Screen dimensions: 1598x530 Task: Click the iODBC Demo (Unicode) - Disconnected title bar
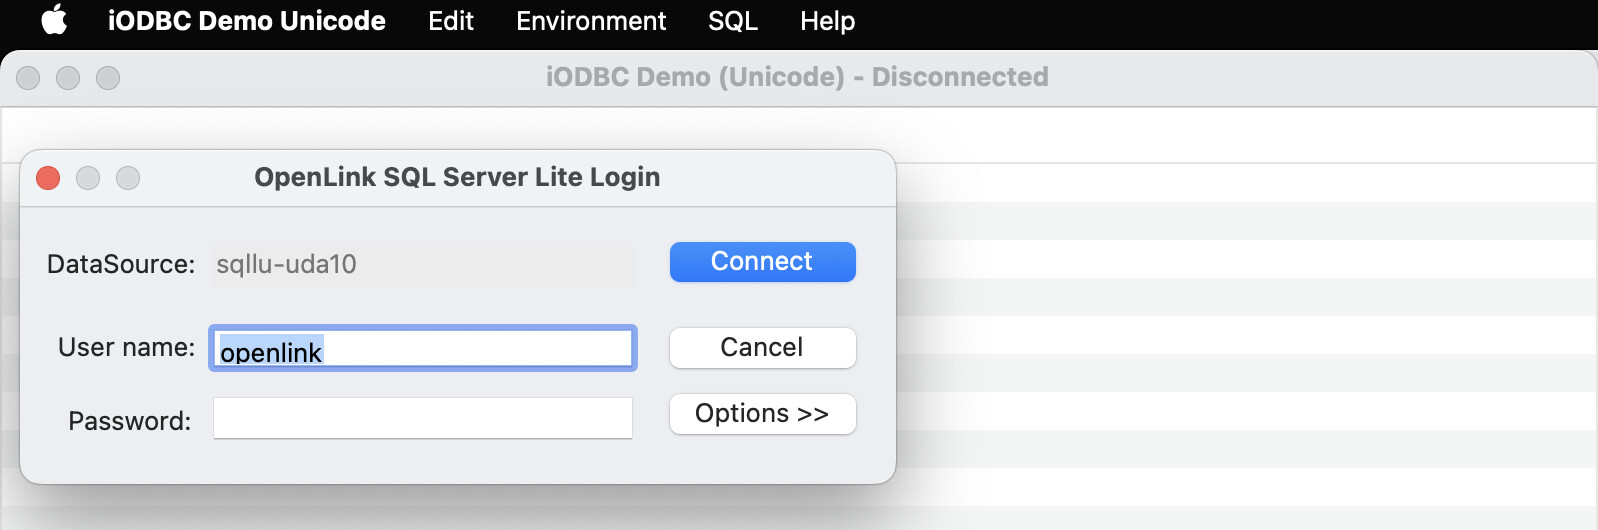coord(797,77)
